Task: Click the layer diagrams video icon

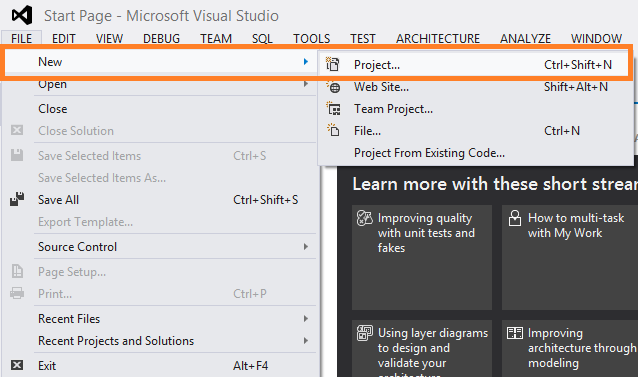Action: point(365,333)
